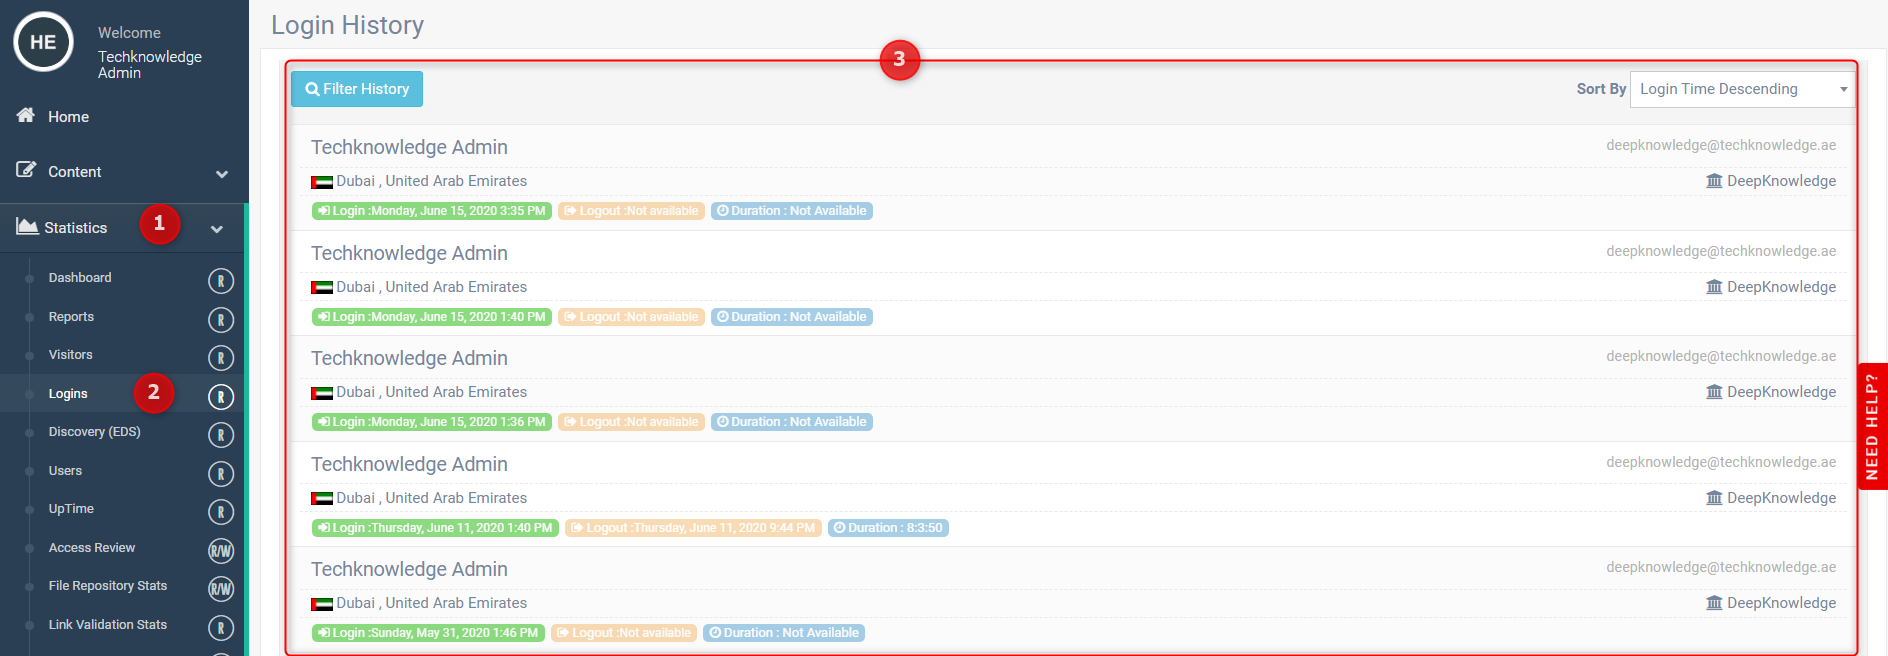Viewport: 1888px width, 656px height.
Task: Click institution icon in the June 11 entry
Action: 1714,498
